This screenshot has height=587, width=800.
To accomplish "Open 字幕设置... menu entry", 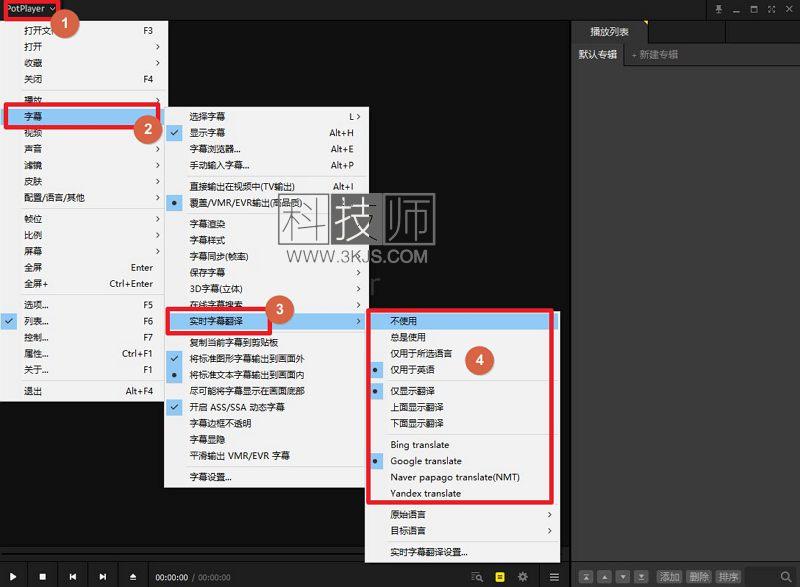I will point(266,477).
